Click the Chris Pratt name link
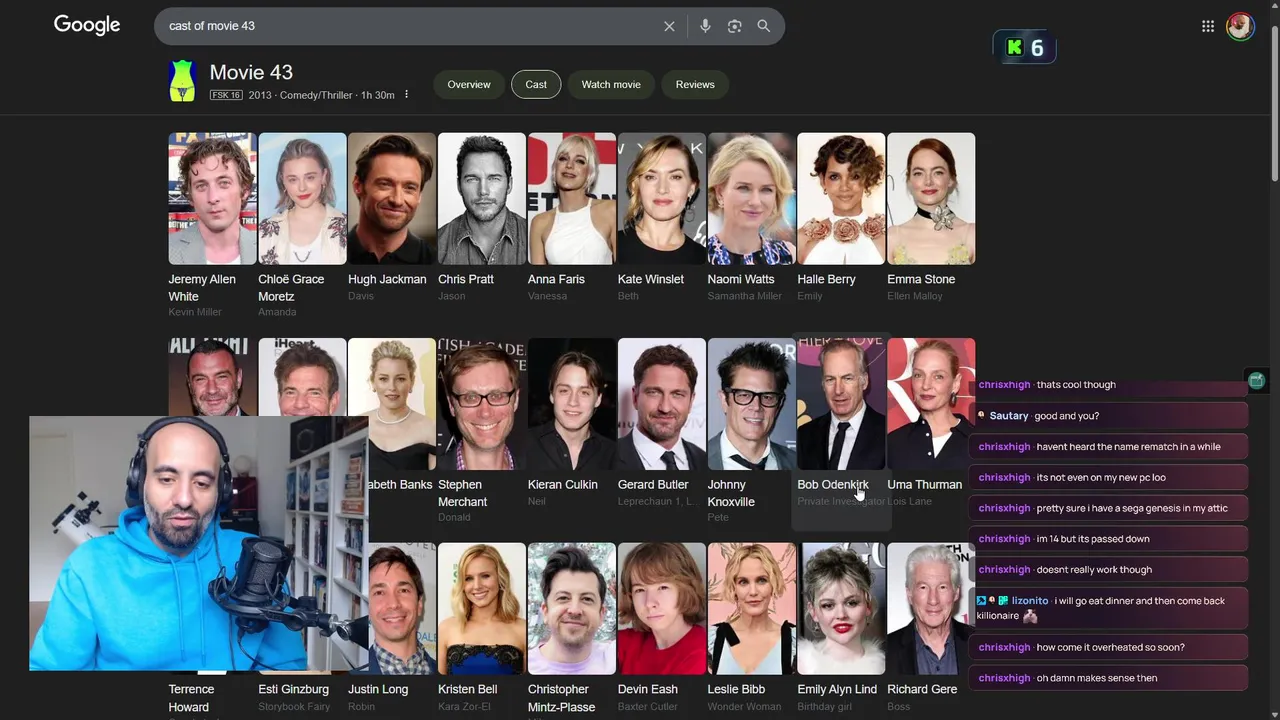1280x720 pixels. [x=466, y=279]
